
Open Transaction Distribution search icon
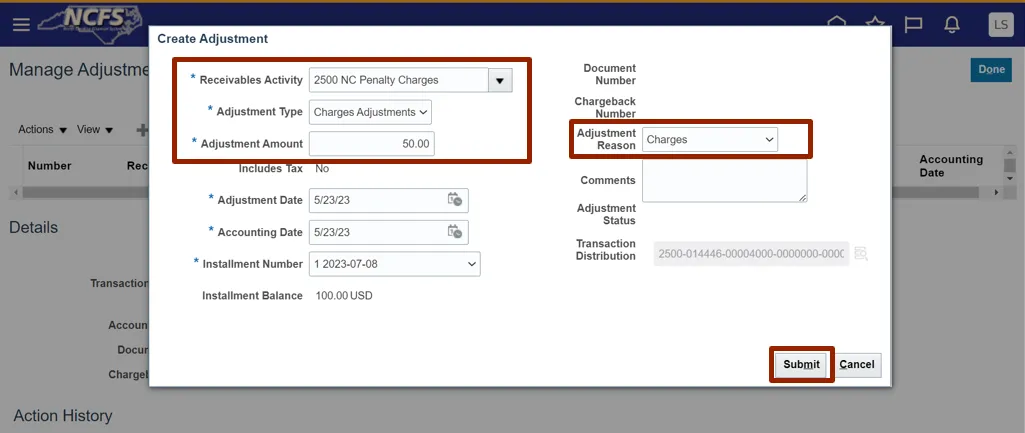tap(861, 254)
